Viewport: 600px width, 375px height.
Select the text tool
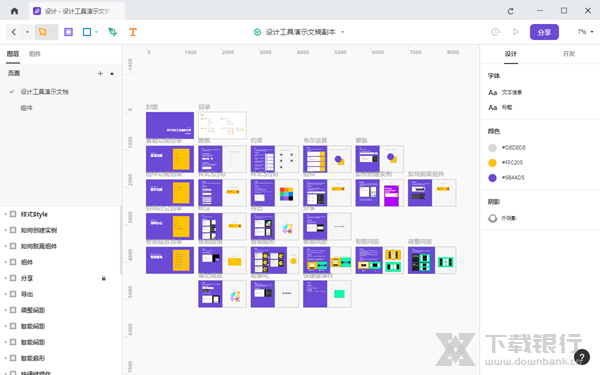(133, 32)
